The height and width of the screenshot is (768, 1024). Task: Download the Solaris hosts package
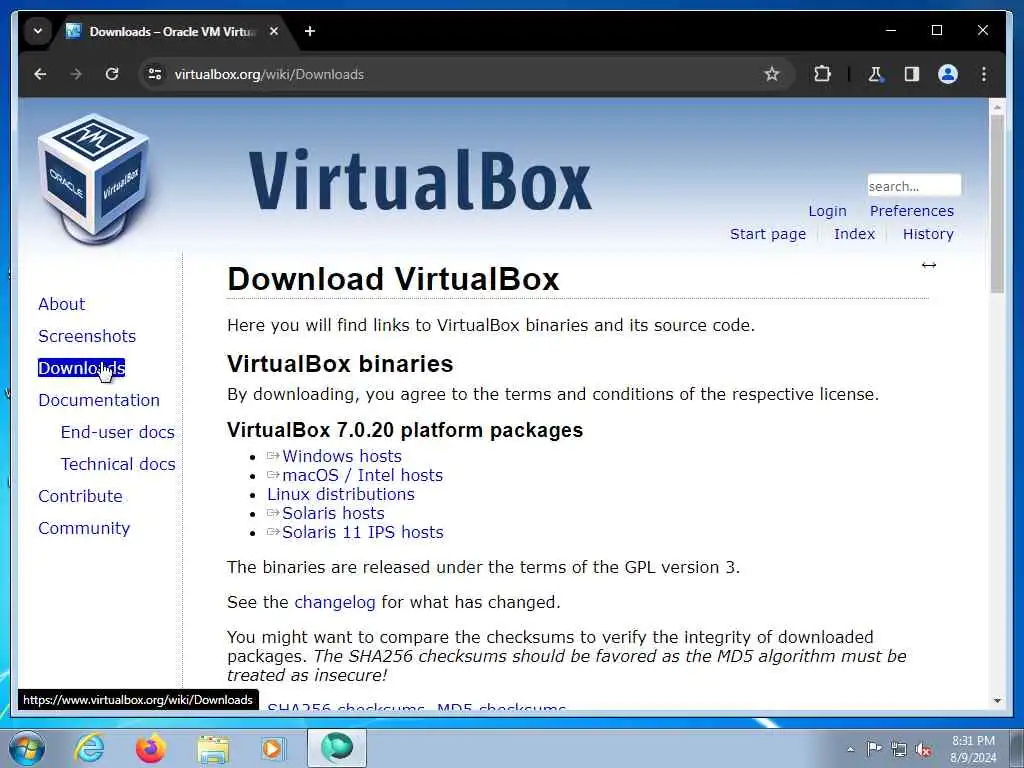click(x=333, y=513)
